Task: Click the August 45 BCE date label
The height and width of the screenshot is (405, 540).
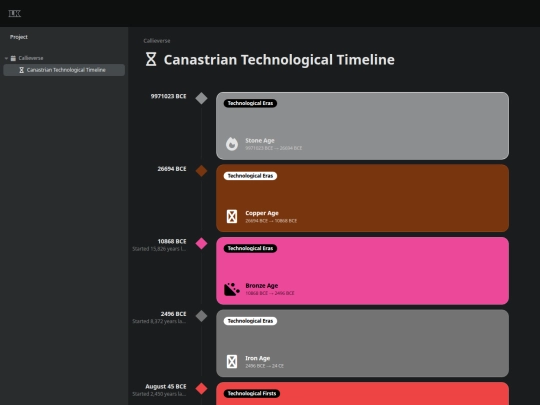Action: tap(166, 386)
